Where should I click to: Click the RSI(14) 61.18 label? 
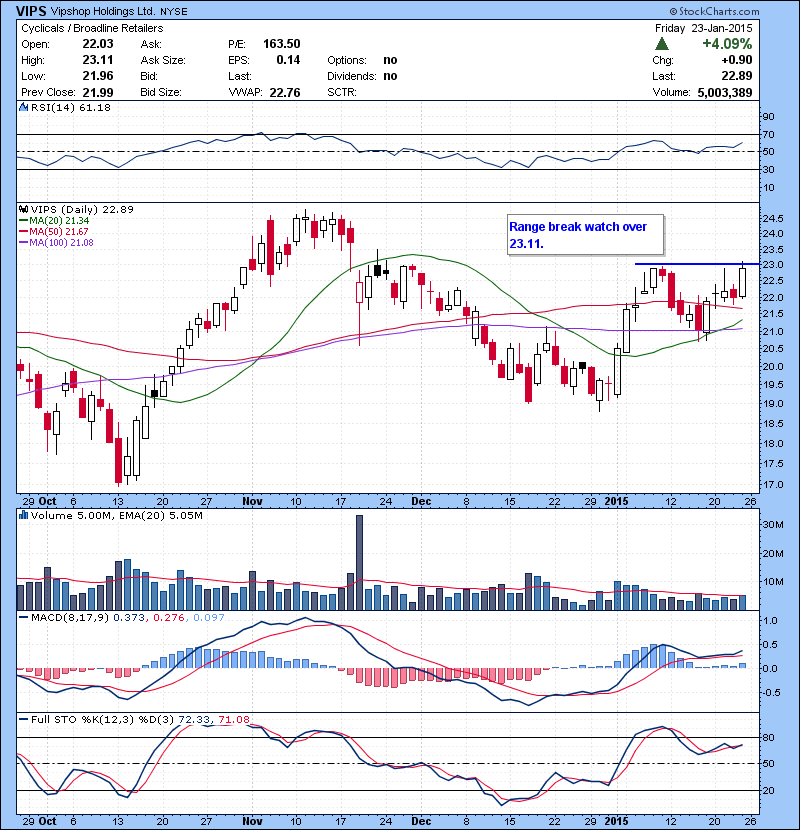pos(71,107)
